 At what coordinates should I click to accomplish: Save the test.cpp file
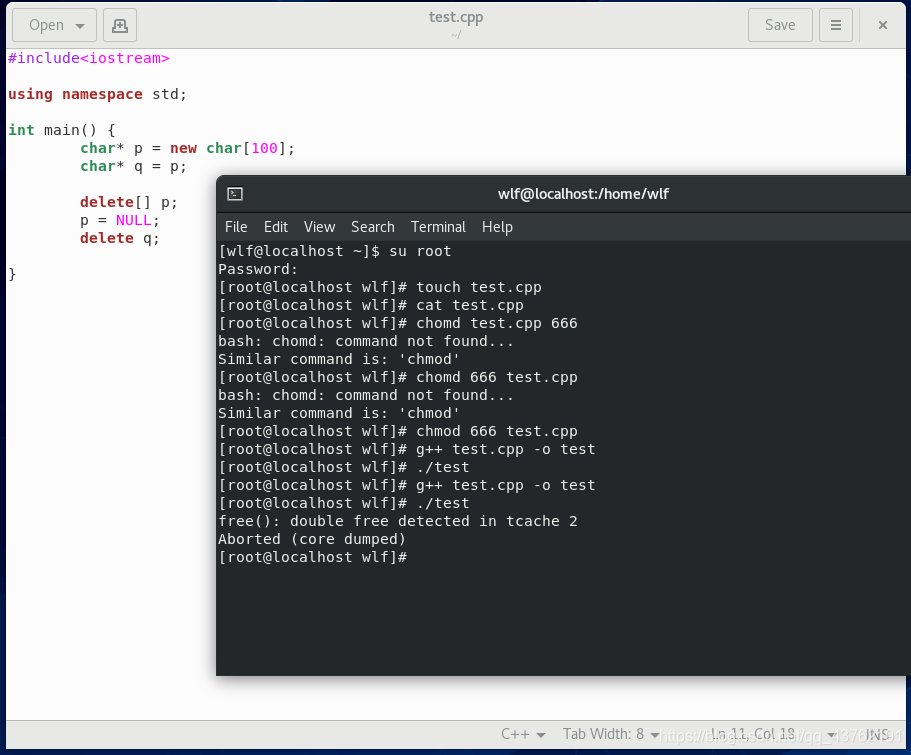780,25
